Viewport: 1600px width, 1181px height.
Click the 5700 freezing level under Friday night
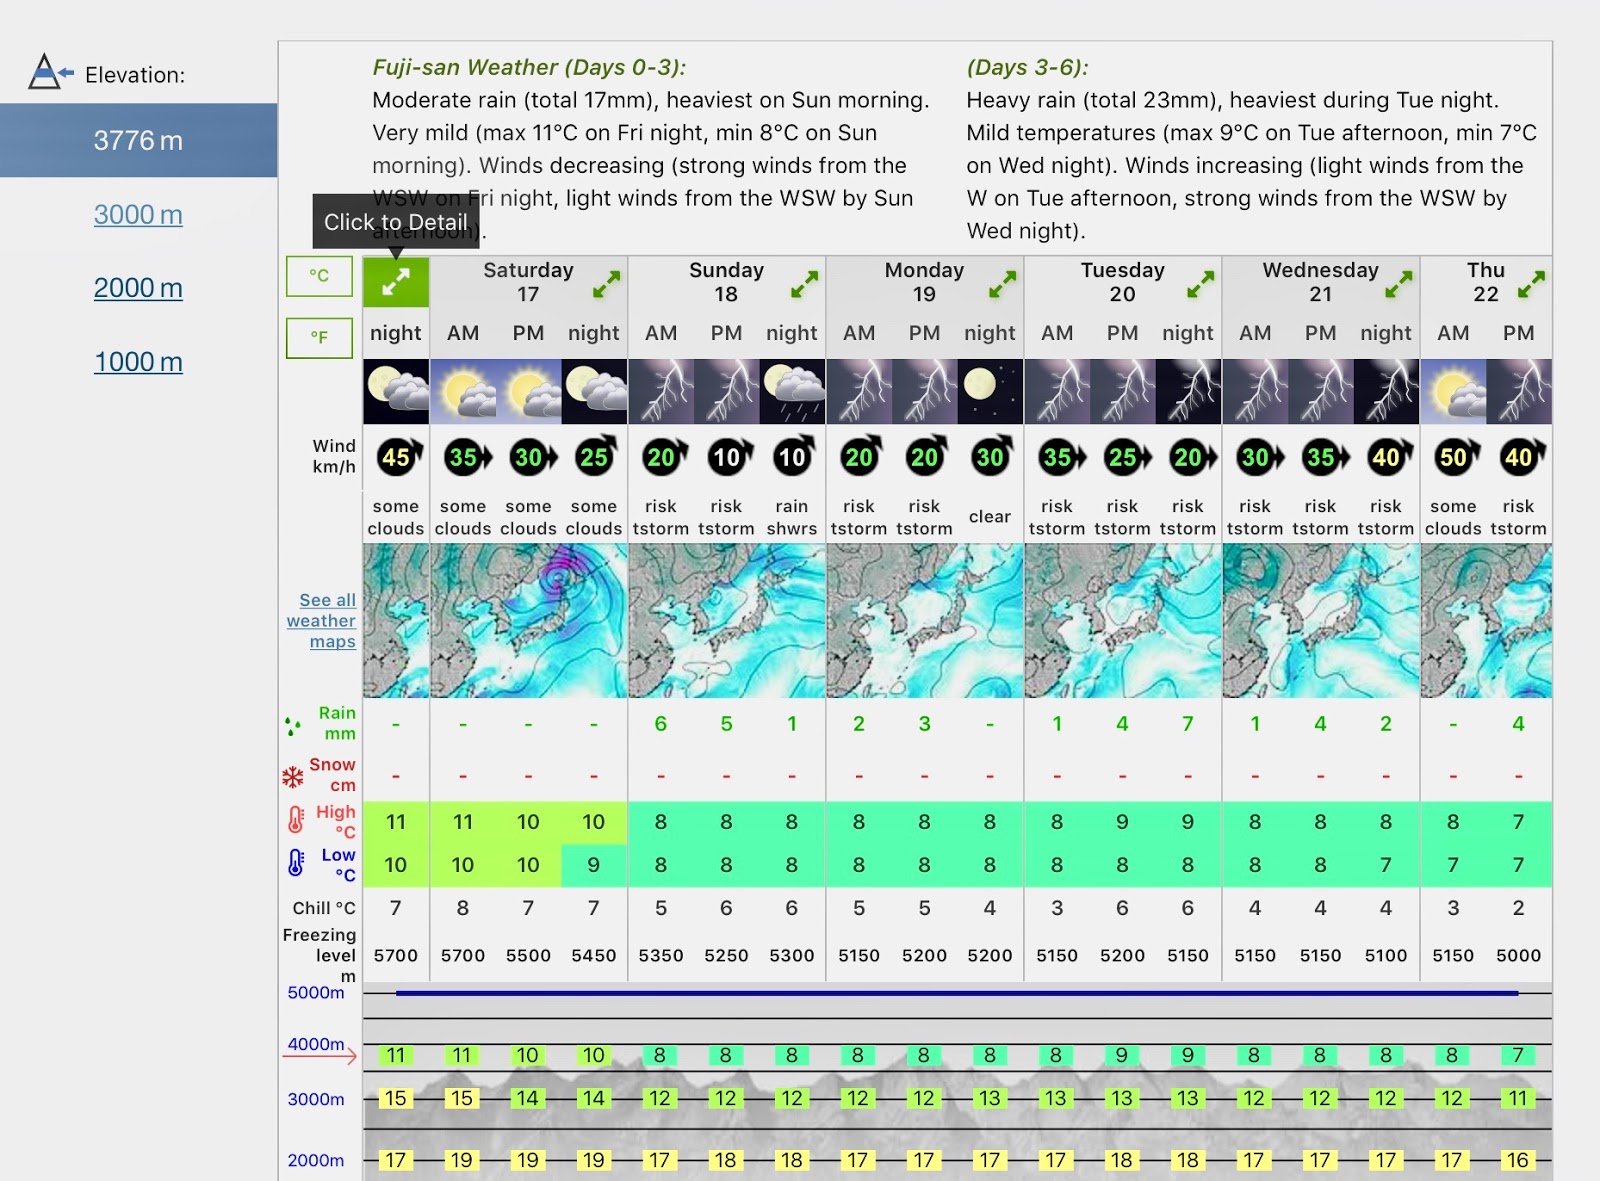(x=396, y=956)
